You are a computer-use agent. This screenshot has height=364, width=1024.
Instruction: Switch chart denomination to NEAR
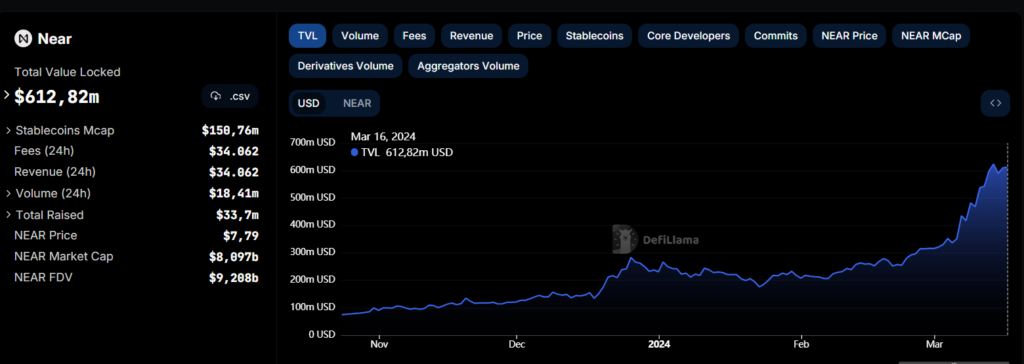click(x=357, y=103)
